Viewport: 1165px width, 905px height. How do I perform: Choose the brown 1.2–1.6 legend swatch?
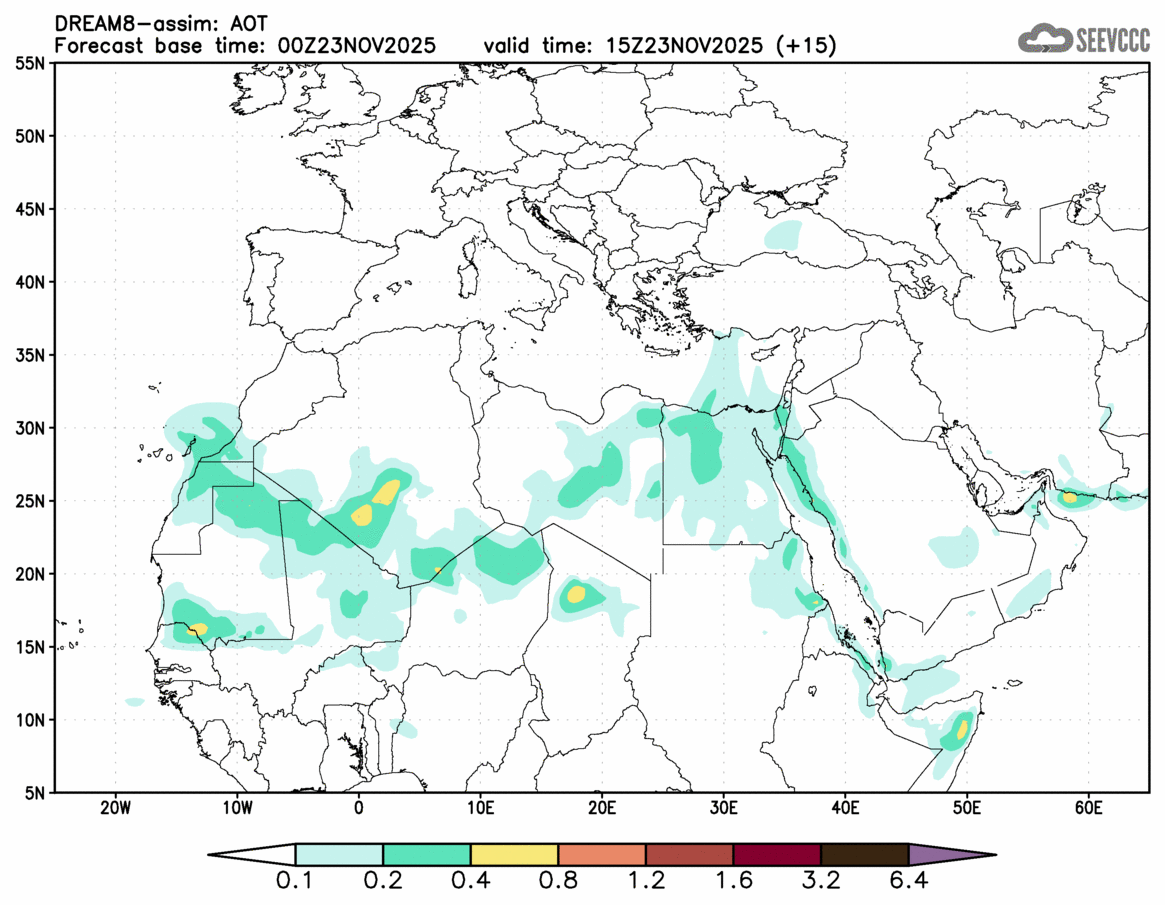pos(689,855)
